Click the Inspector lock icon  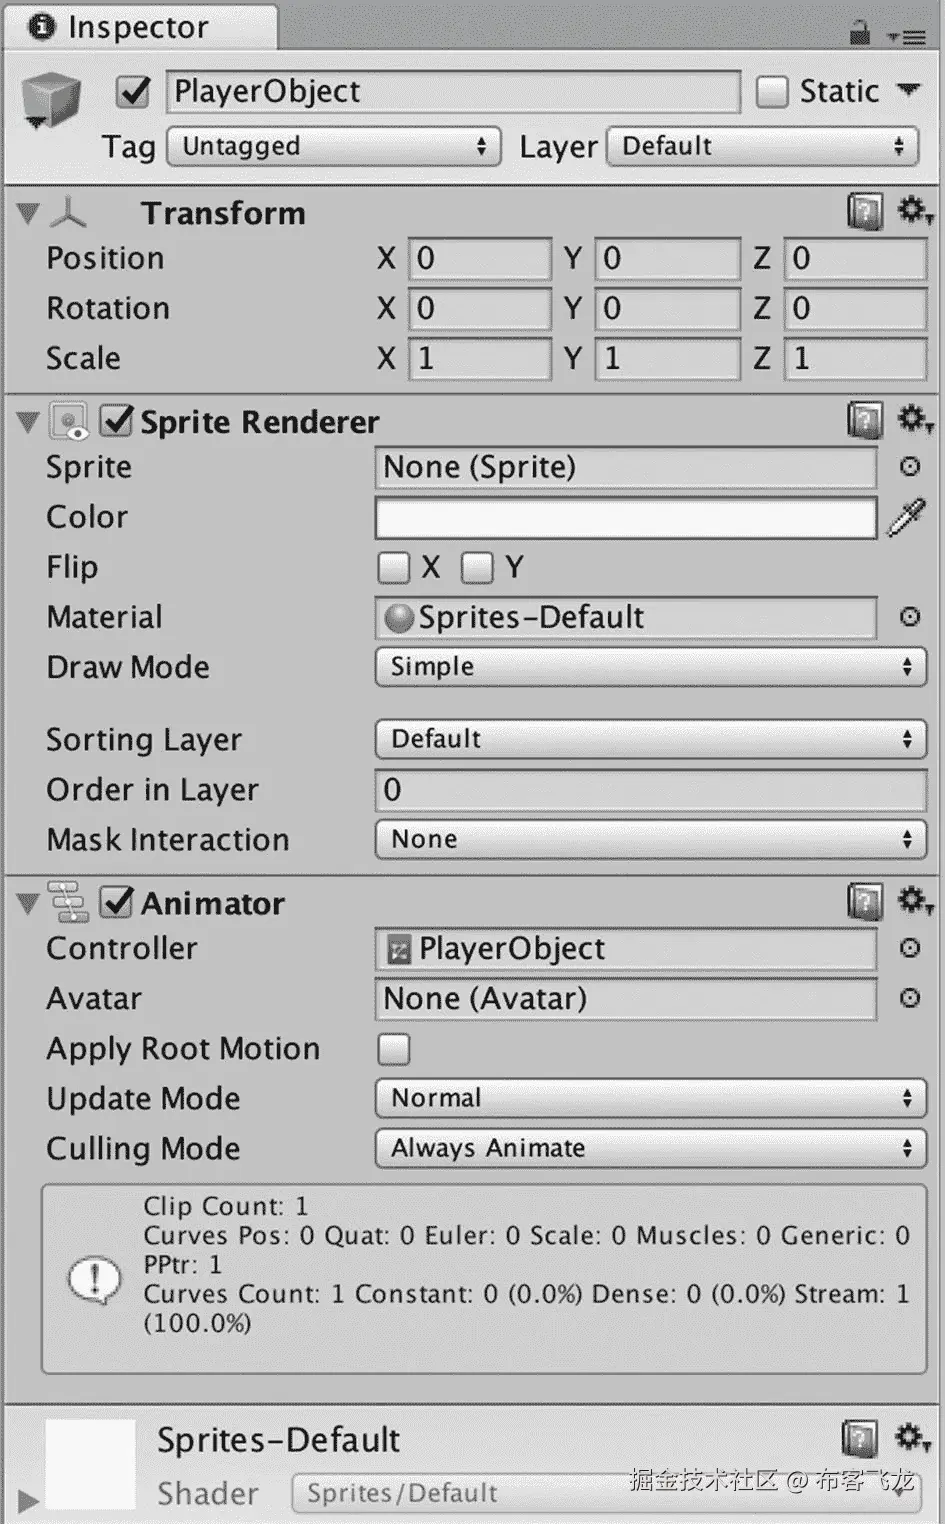tap(859, 33)
